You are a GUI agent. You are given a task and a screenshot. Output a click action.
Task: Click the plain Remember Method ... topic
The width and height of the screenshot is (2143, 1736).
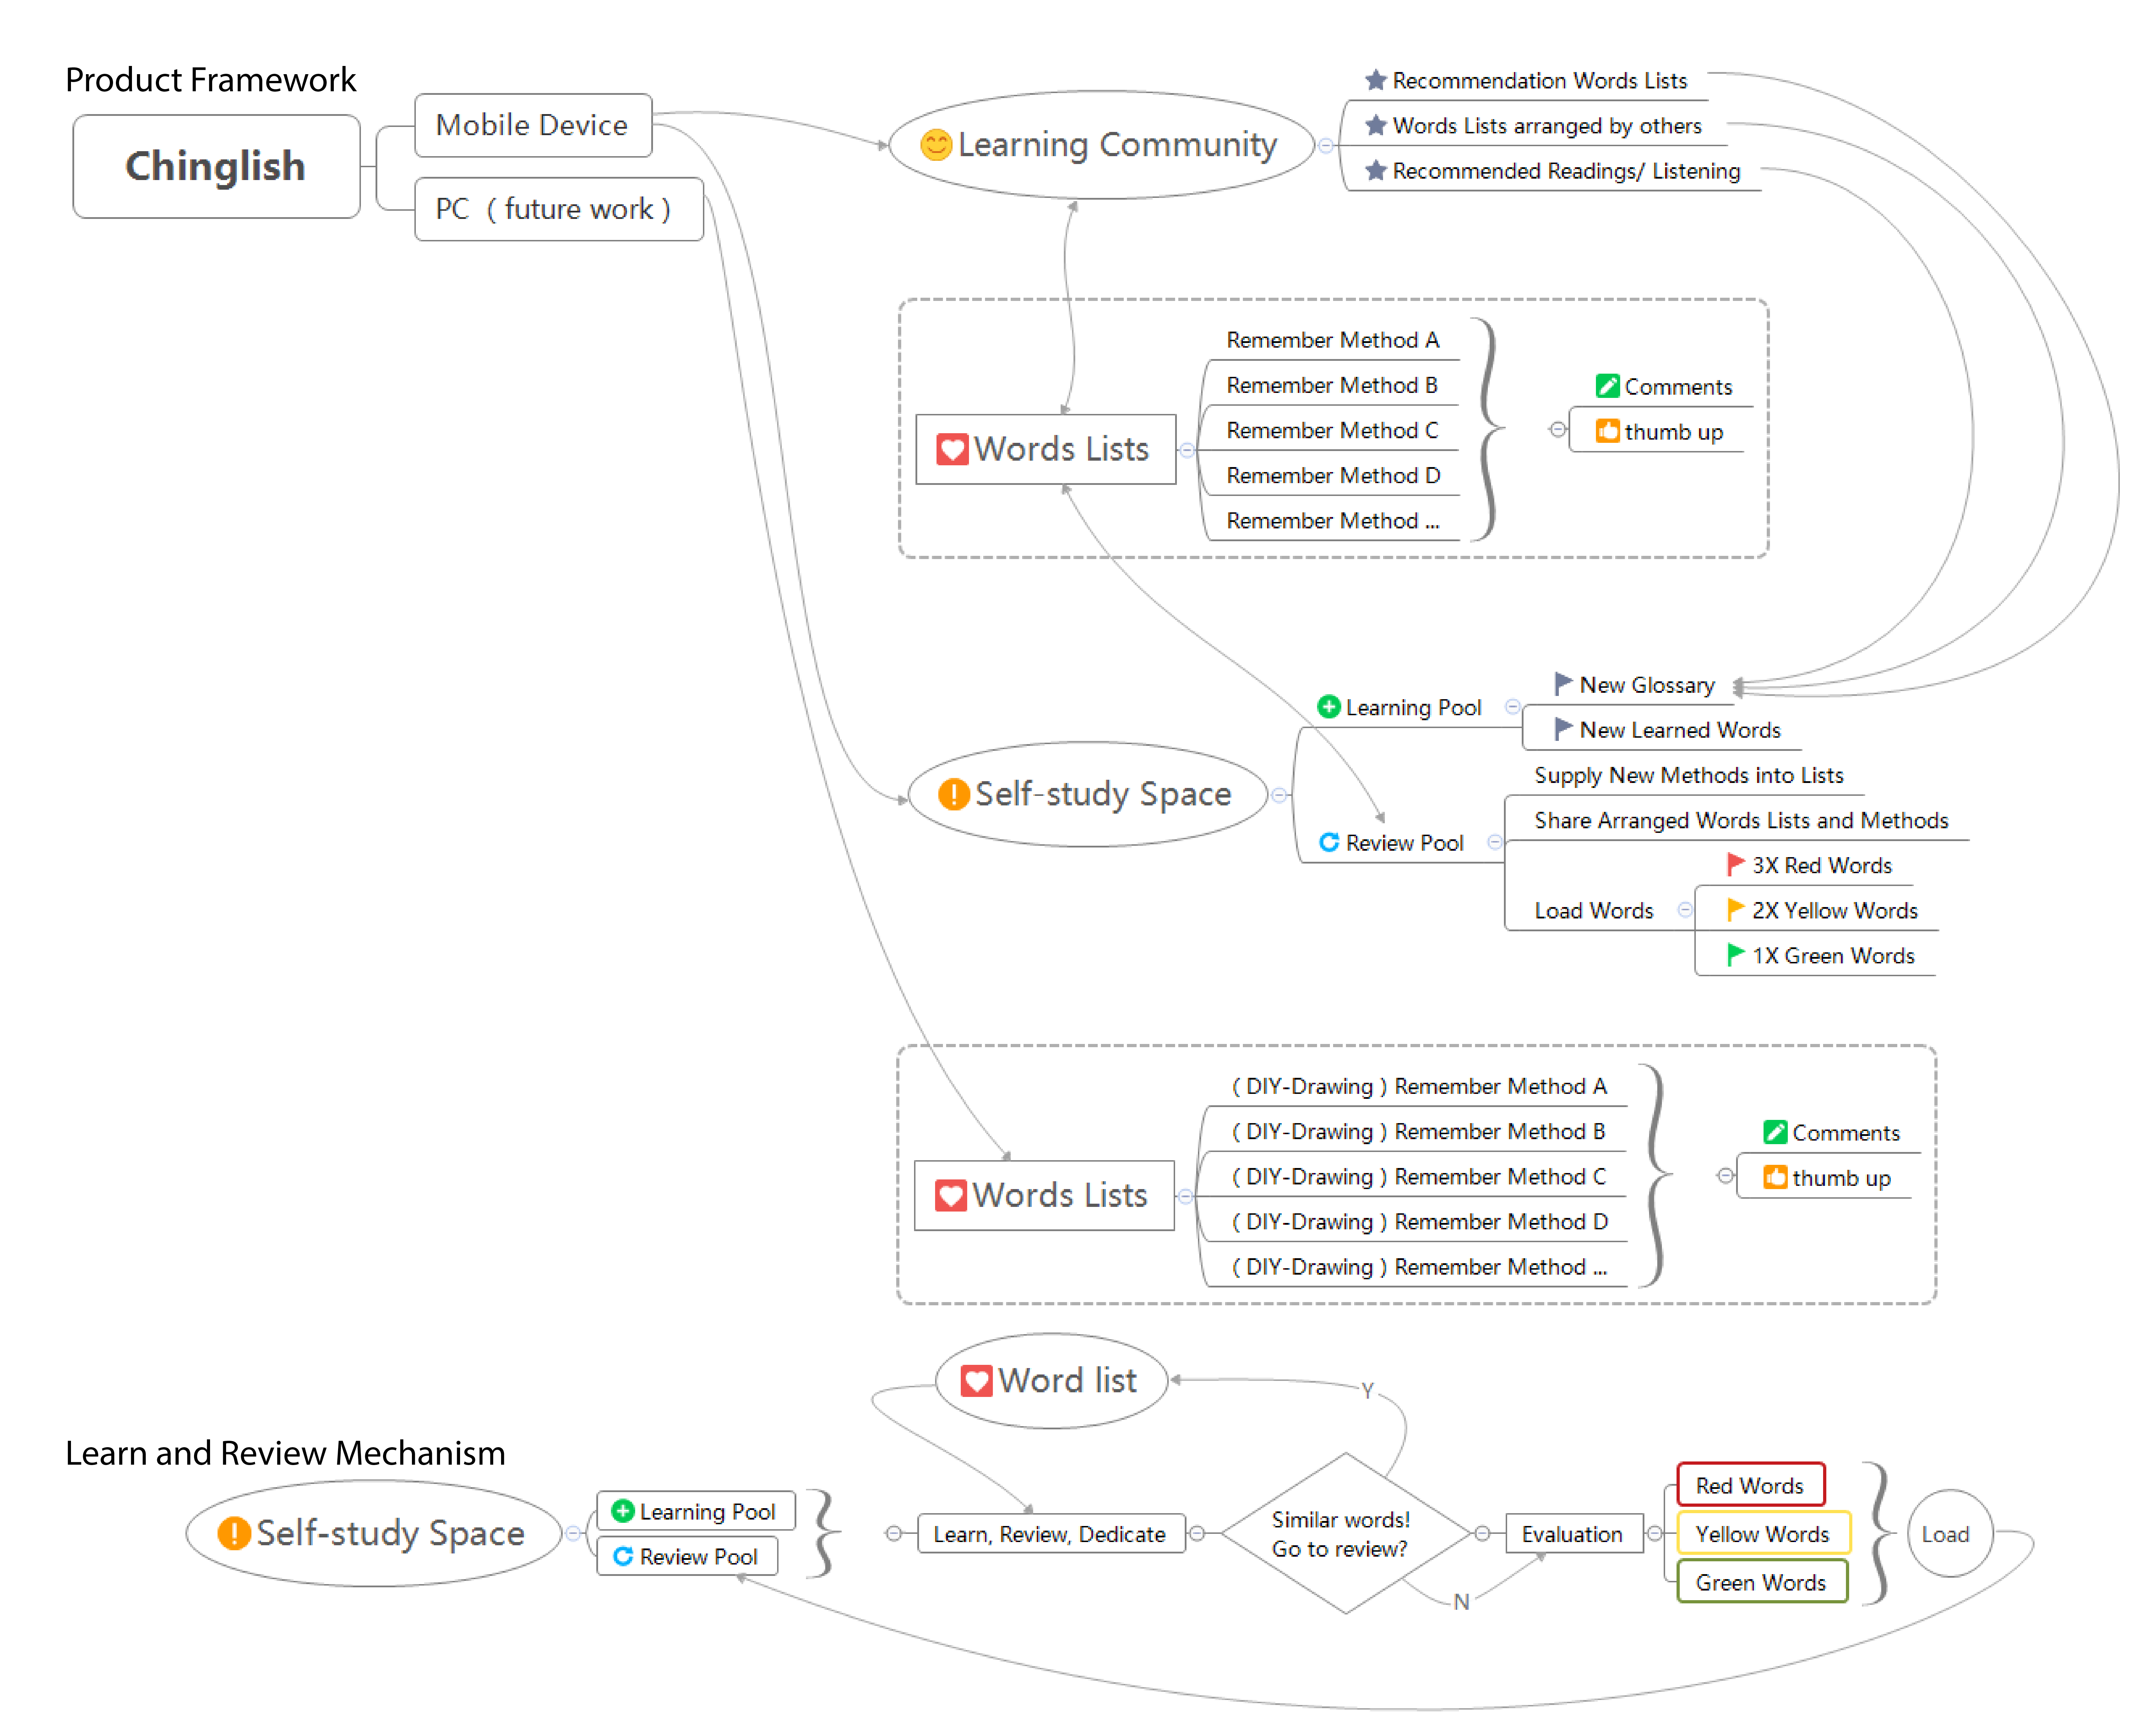point(1333,521)
